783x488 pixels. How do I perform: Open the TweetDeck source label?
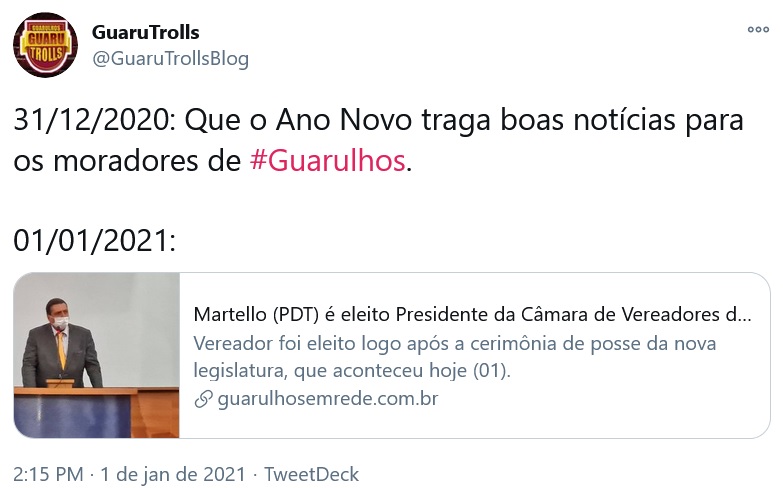click(311, 475)
